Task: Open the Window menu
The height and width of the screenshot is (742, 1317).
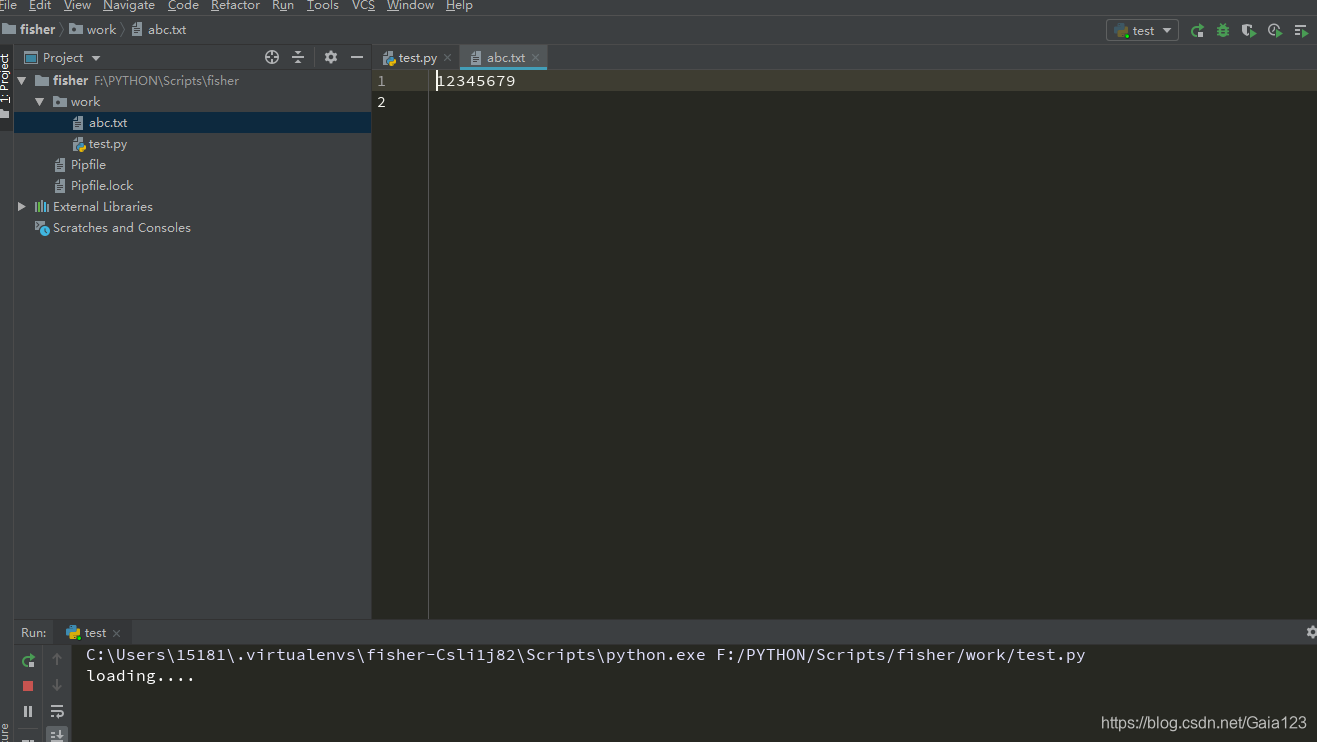Action: click(x=410, y=6)
